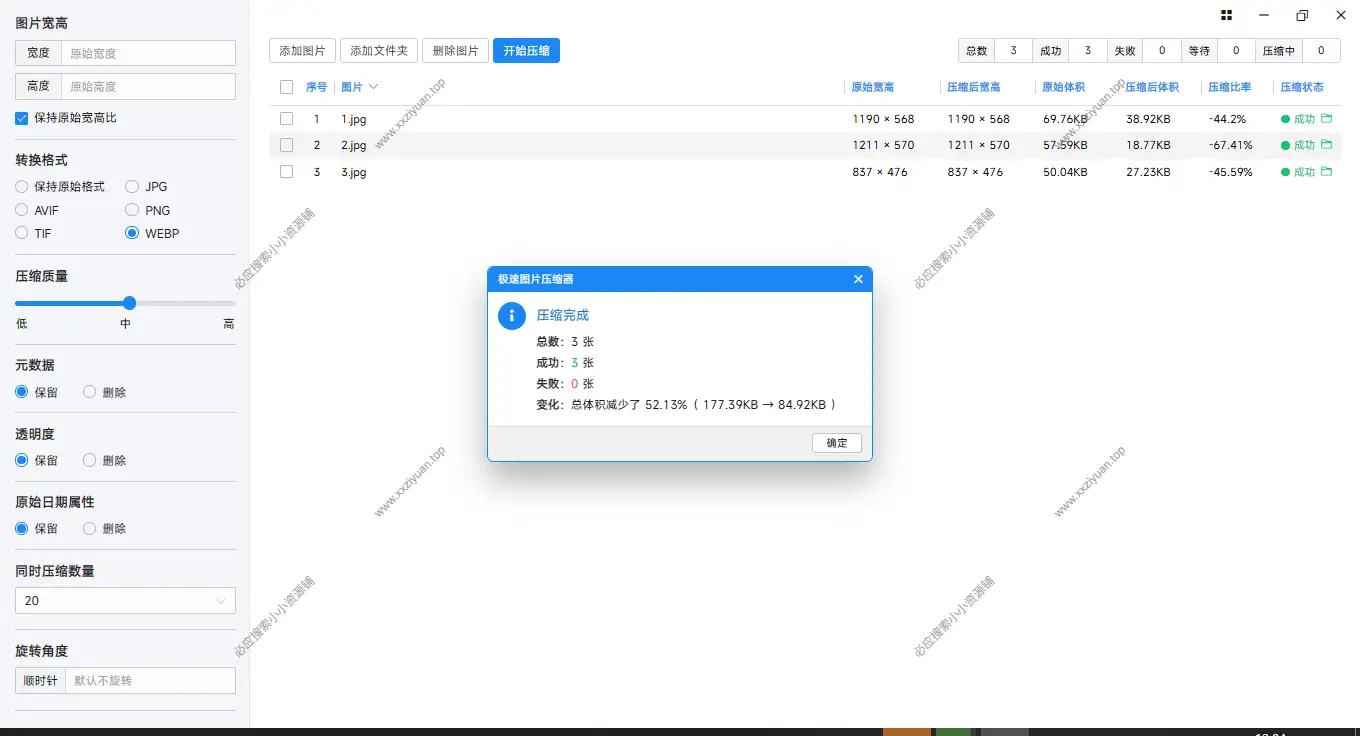Image resolution: width=1360 pixels, height=736 pixels.
Task: Click the rotation angle input field
Action: coord(150,680)
